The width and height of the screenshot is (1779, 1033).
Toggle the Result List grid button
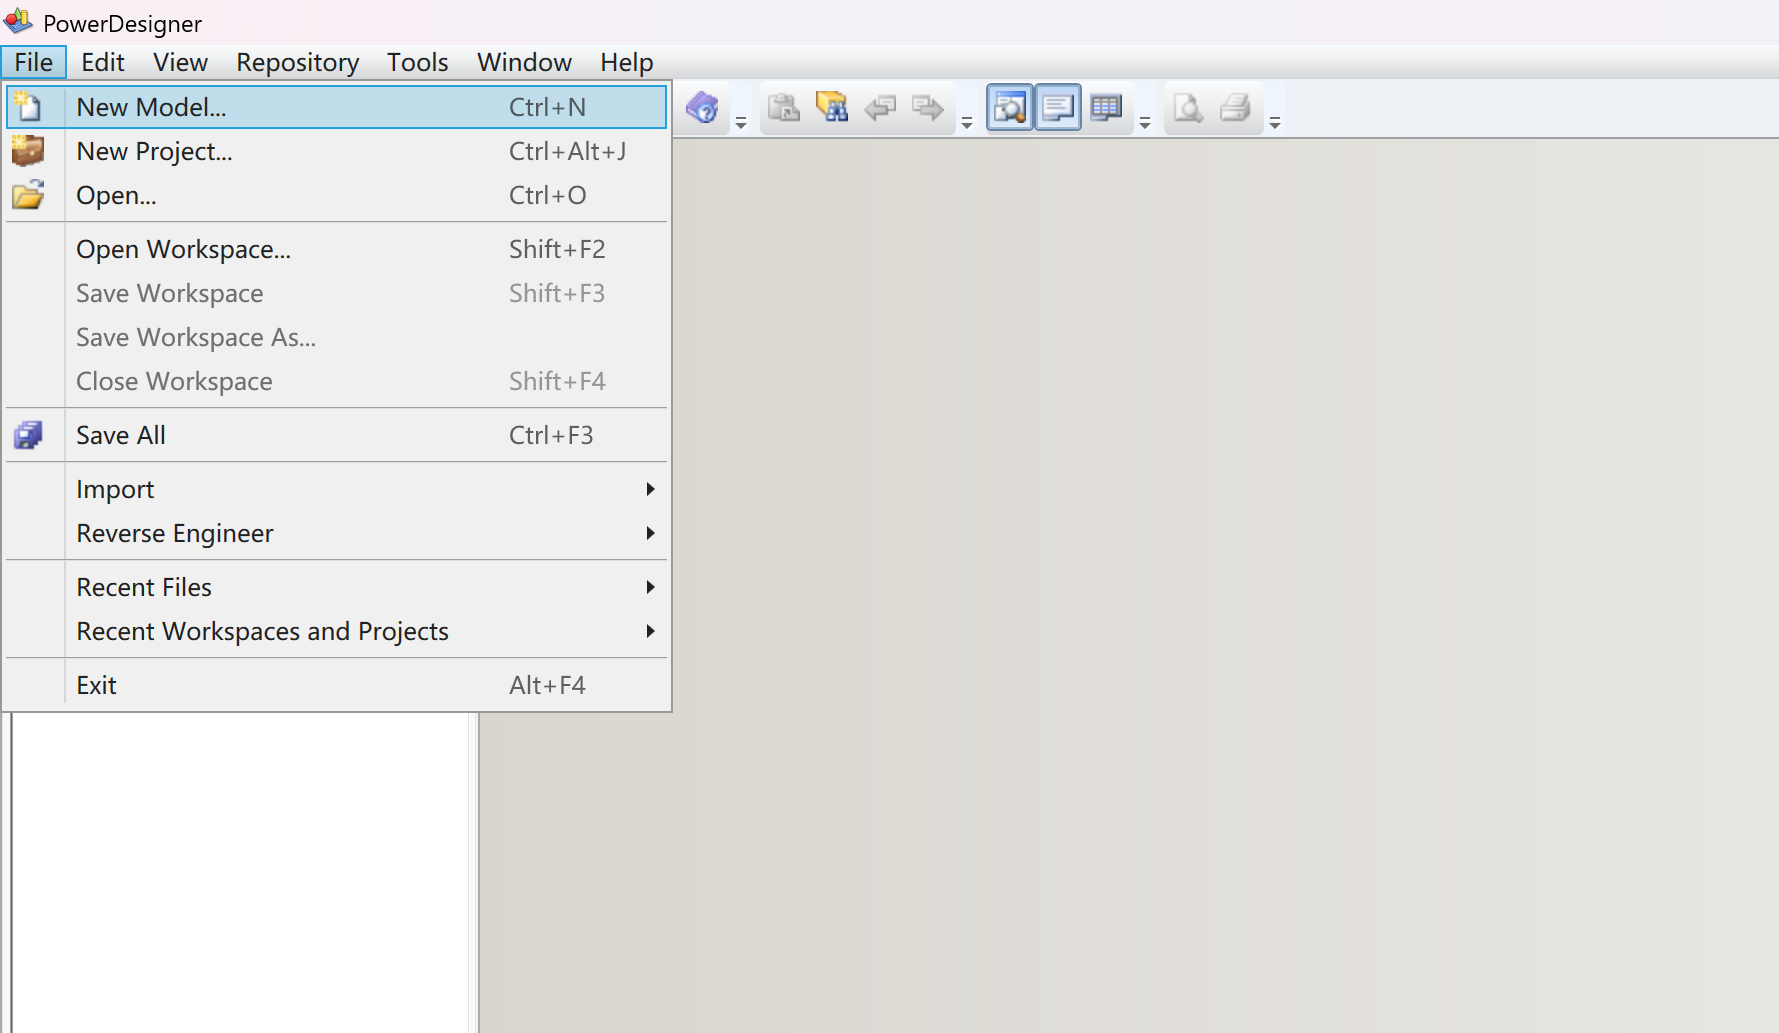click(1106, 107)
